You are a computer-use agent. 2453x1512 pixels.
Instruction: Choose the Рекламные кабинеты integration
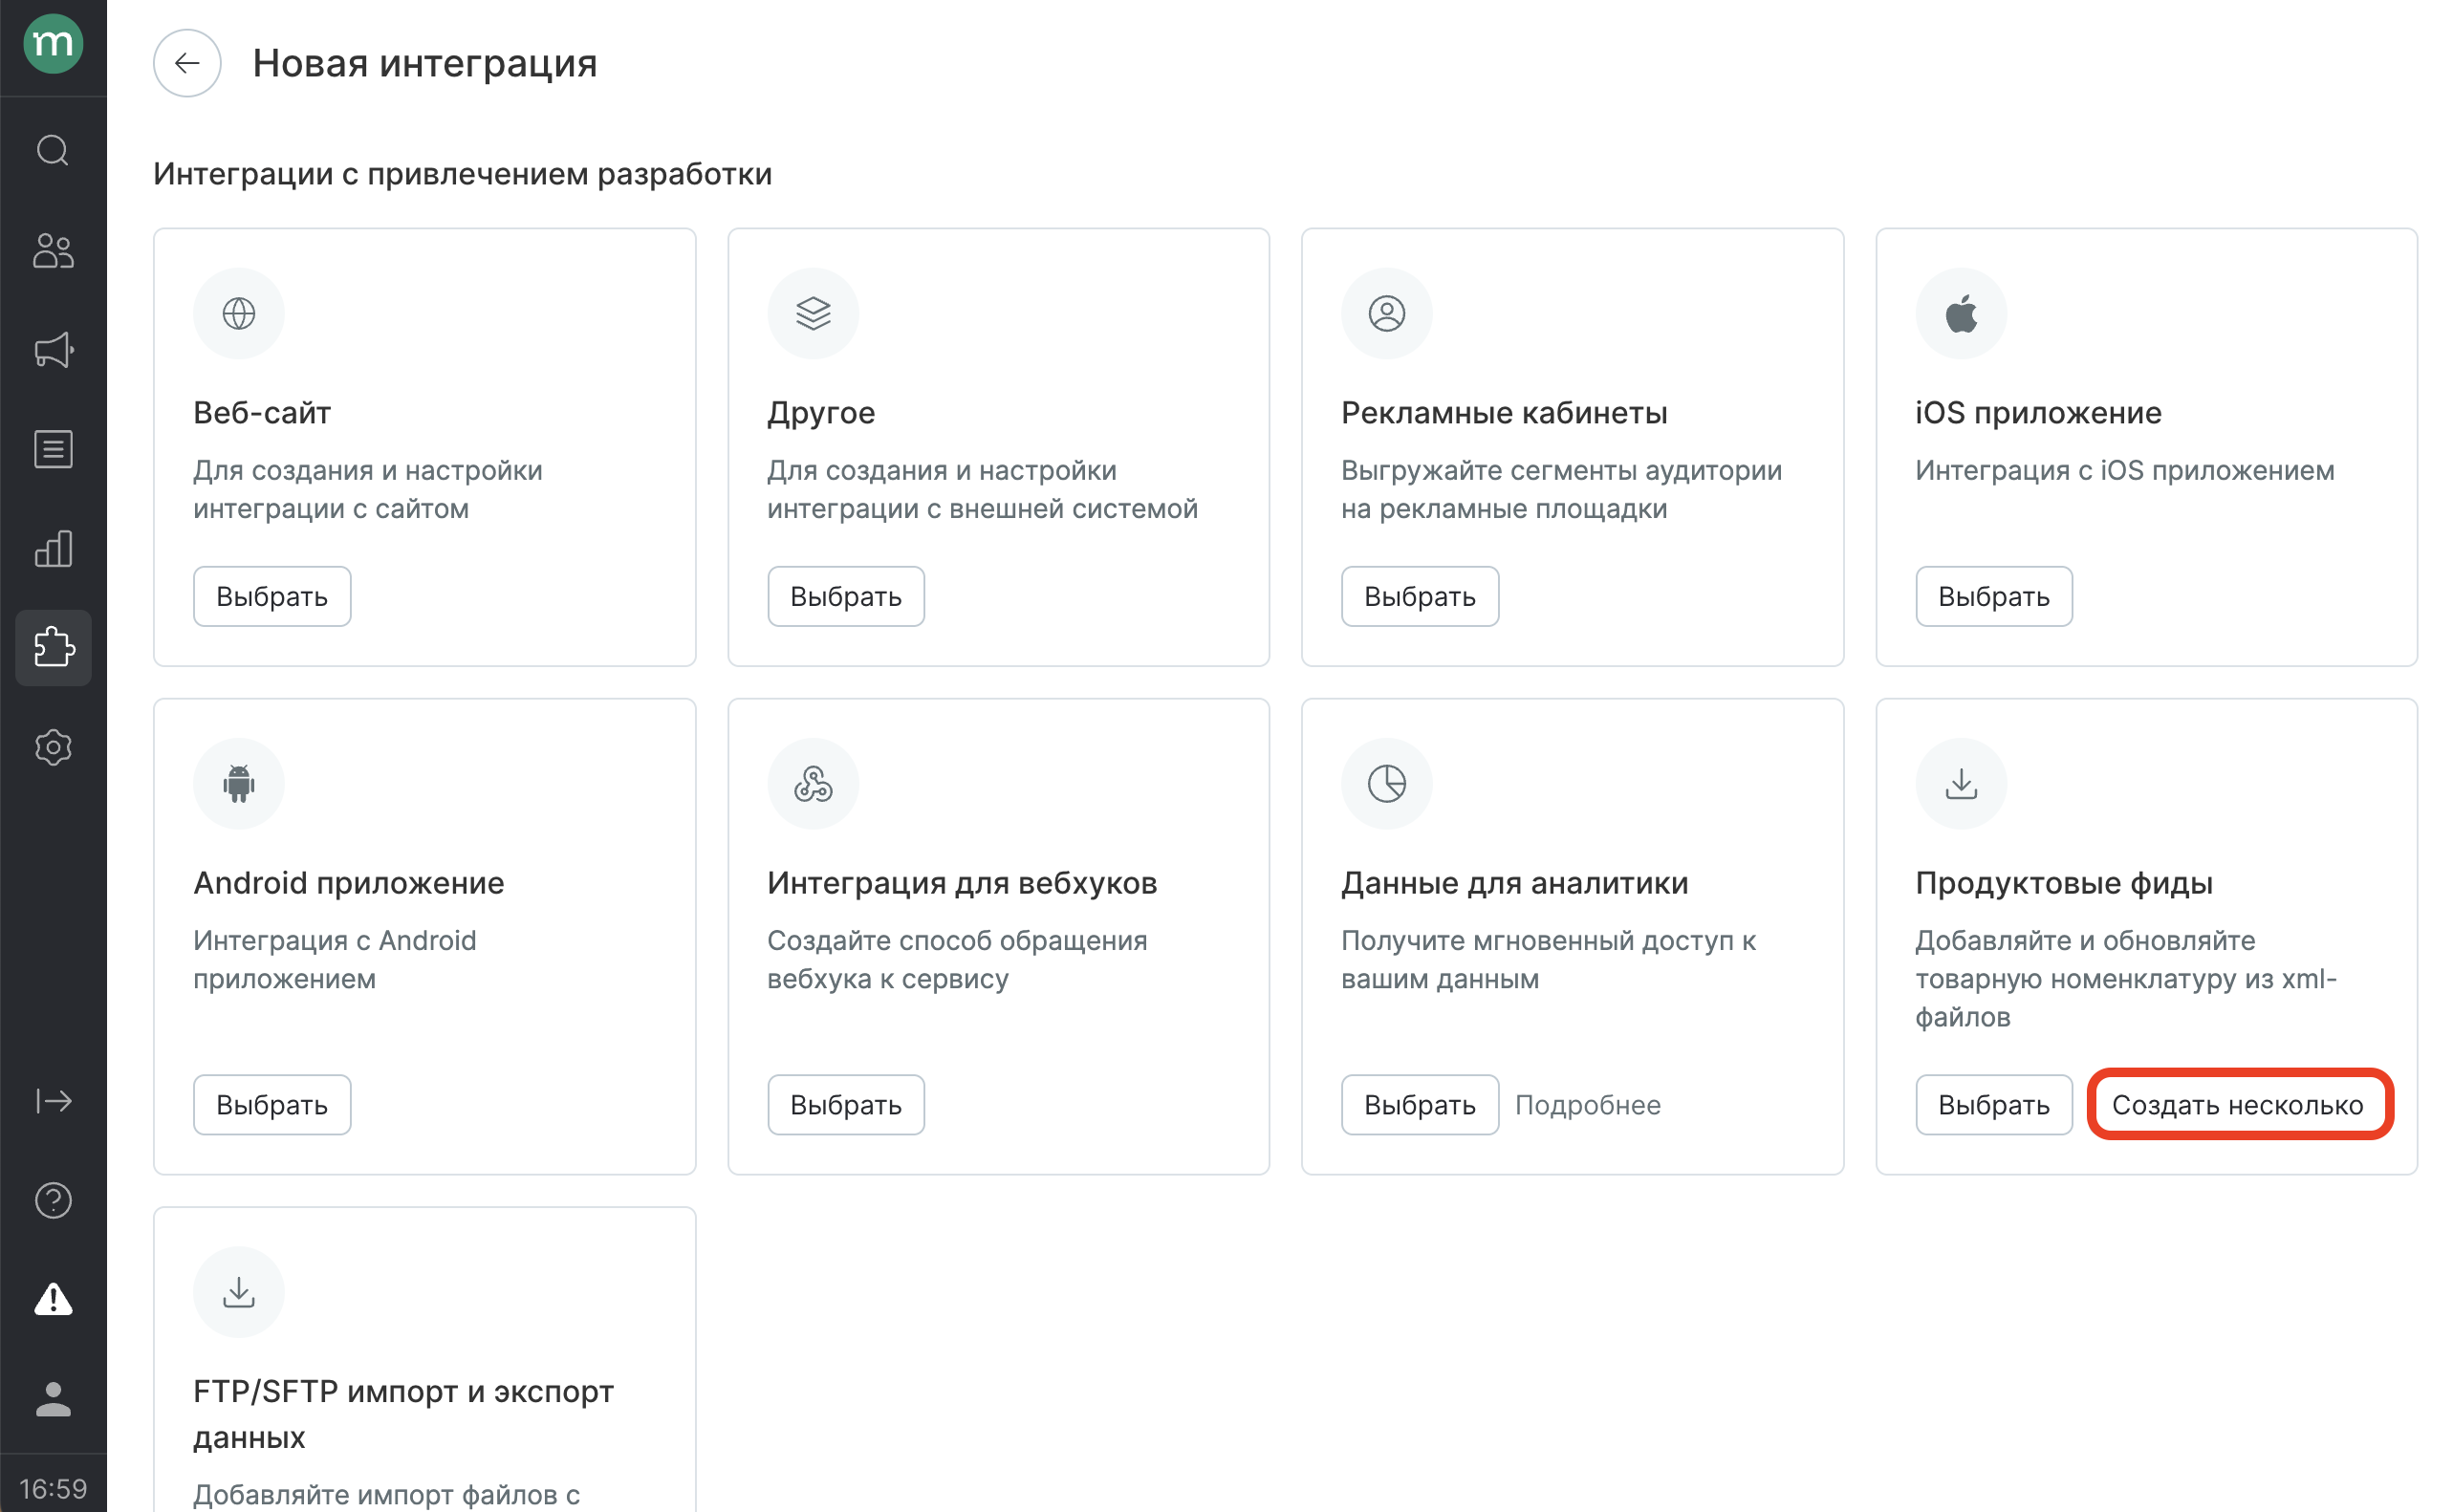pos(1419,597)
